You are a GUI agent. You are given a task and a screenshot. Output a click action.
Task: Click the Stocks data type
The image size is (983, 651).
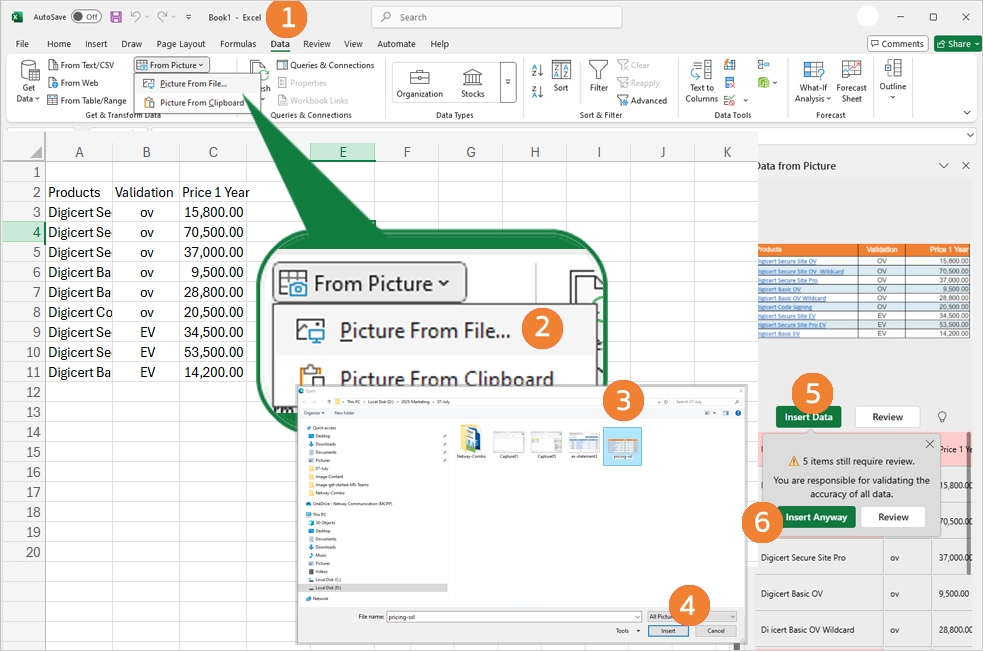[x=472, y=83]
